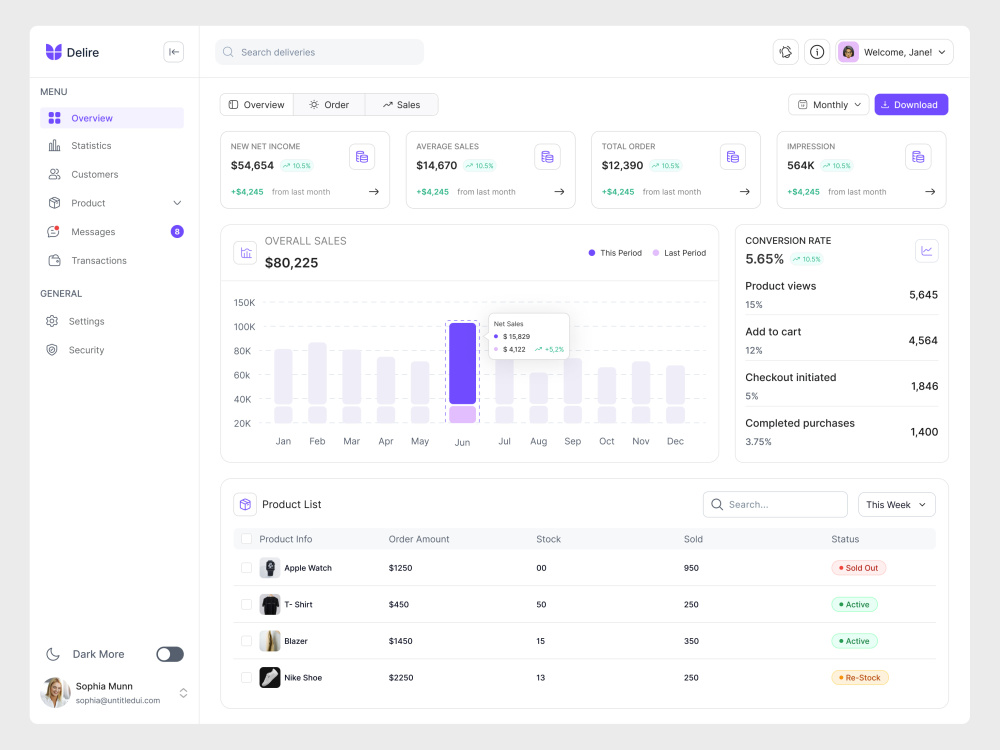
Task: Click the Transactions wallet icon
Action: pos(55,260)
